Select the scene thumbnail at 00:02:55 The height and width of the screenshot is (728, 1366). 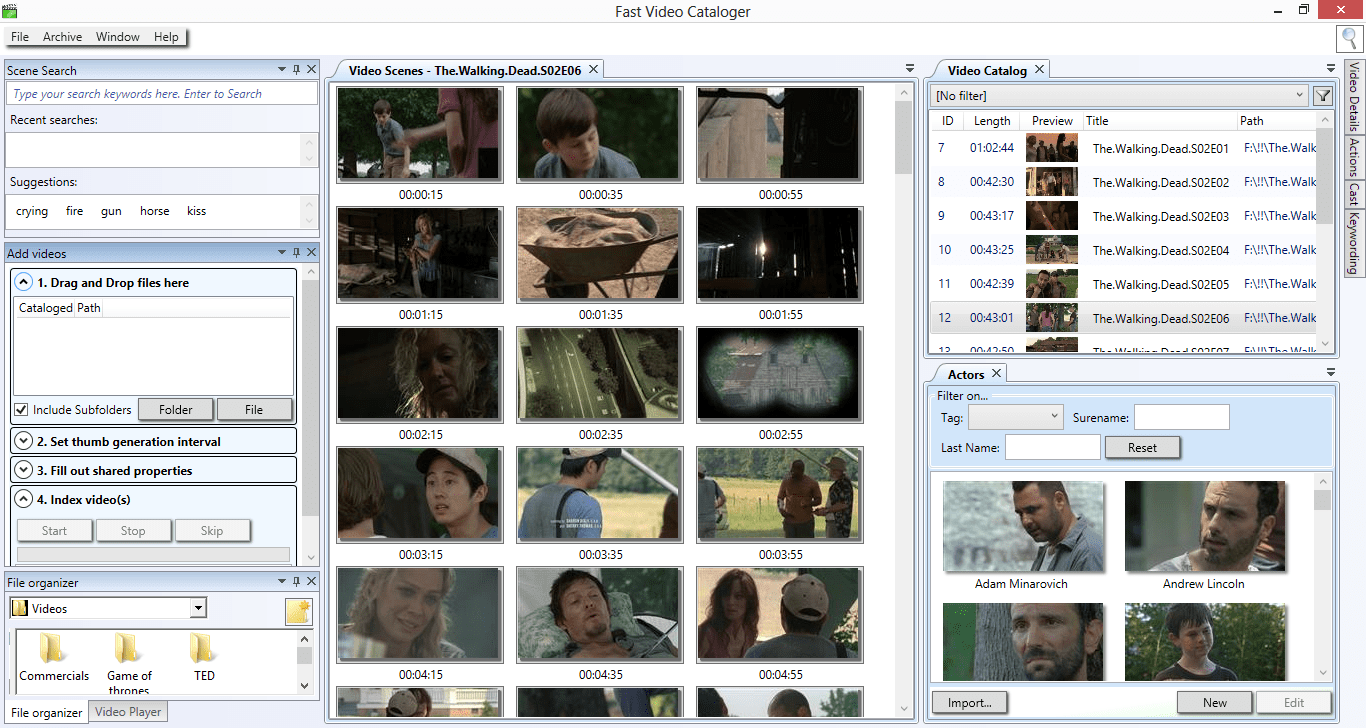coord(780,375)
